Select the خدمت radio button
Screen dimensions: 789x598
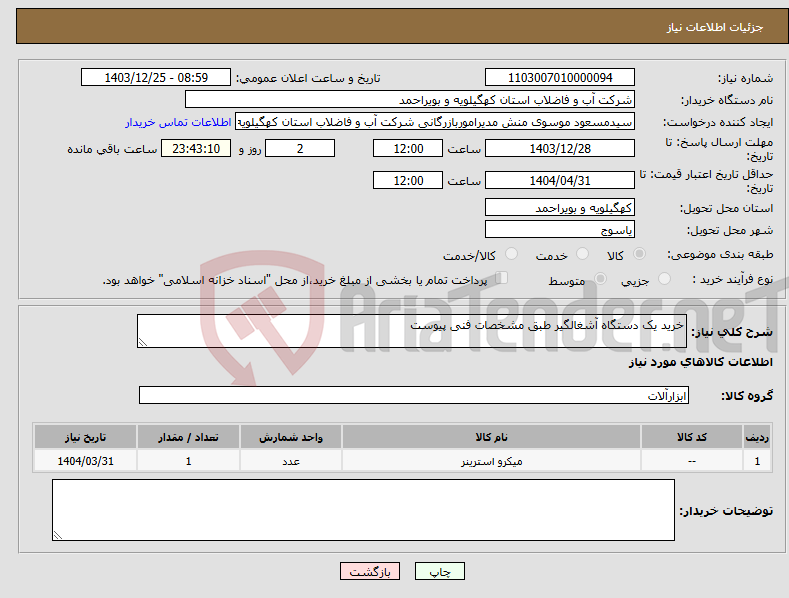(x=582, y=254)
